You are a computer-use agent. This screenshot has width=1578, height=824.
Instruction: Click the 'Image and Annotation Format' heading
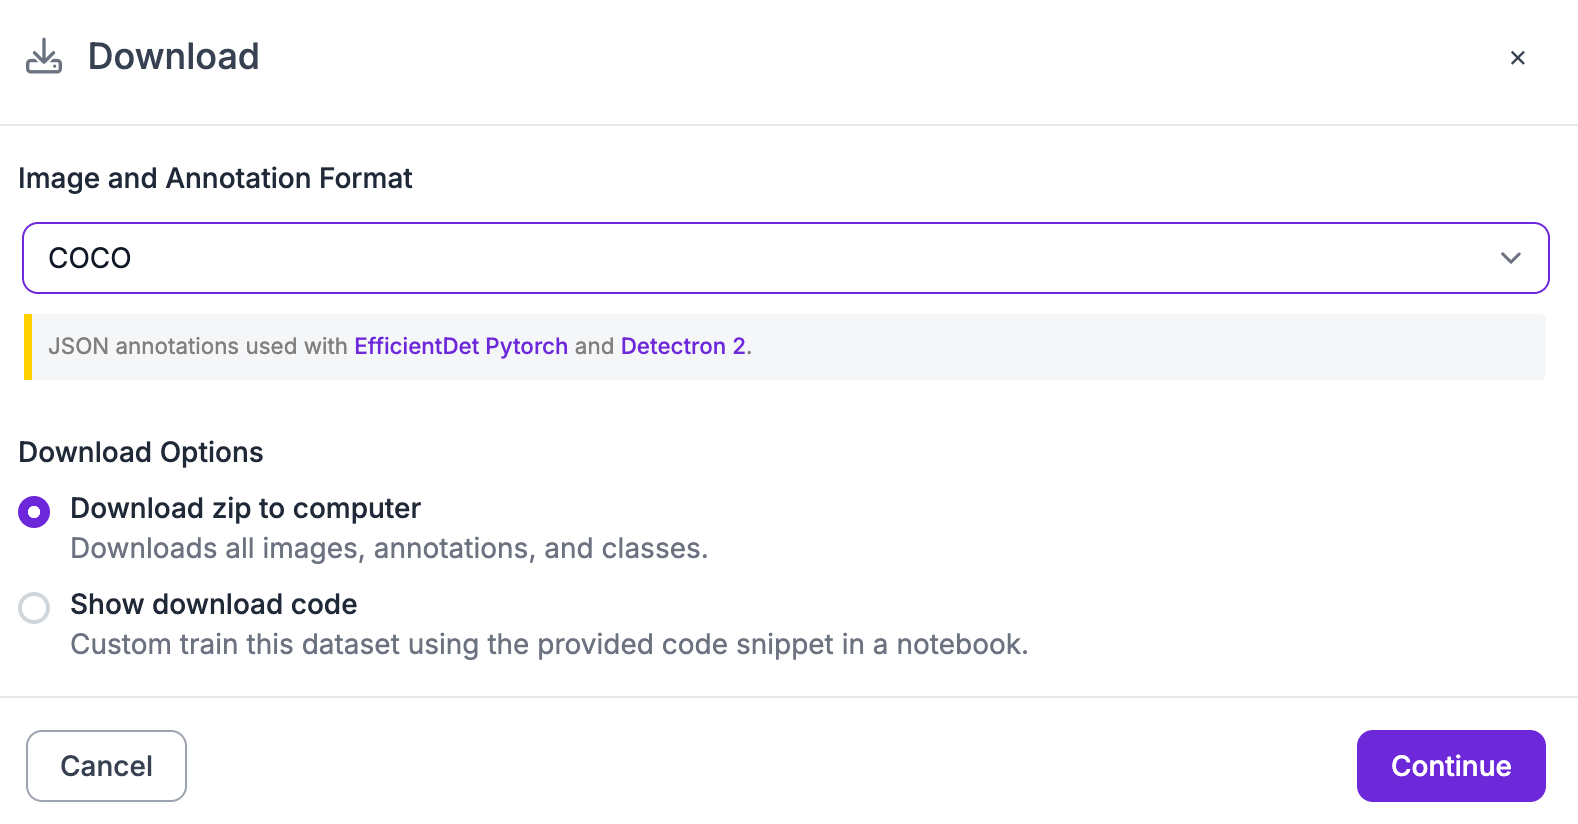pyautogui.click(x=215, y=178)
